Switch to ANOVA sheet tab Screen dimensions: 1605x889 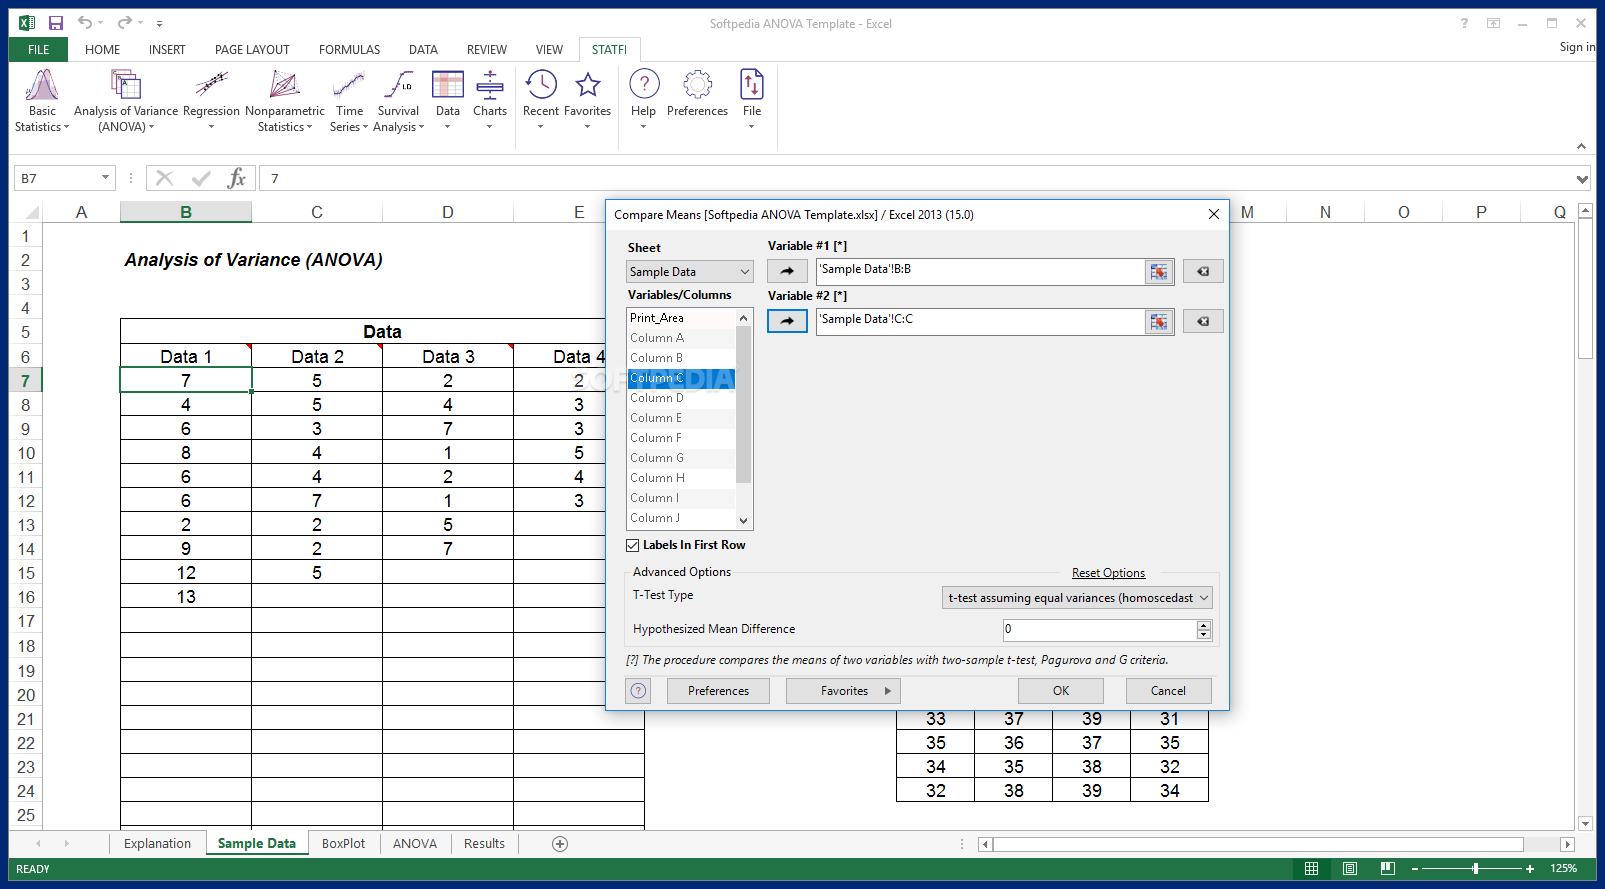(415, 844)
